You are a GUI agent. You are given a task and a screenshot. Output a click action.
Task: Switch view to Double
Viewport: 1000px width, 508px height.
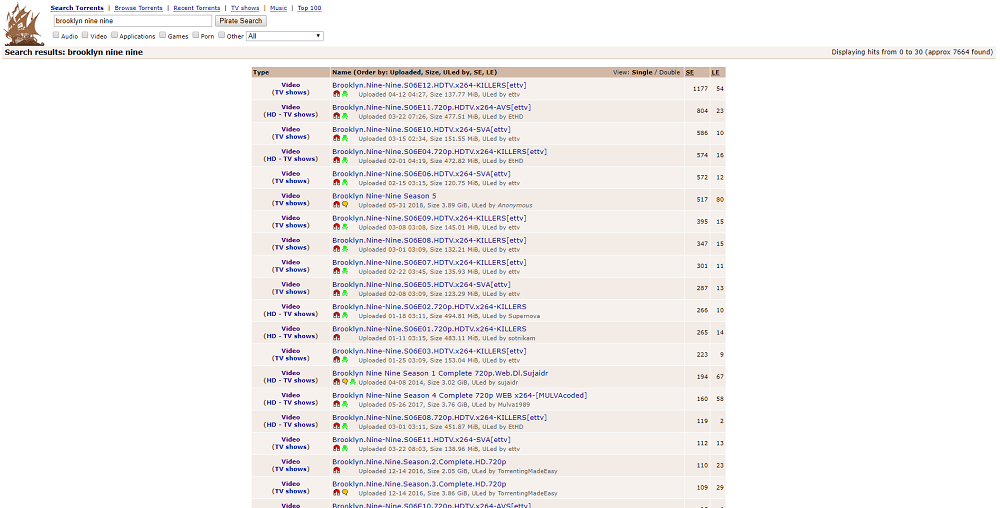(x=669, y=73)
